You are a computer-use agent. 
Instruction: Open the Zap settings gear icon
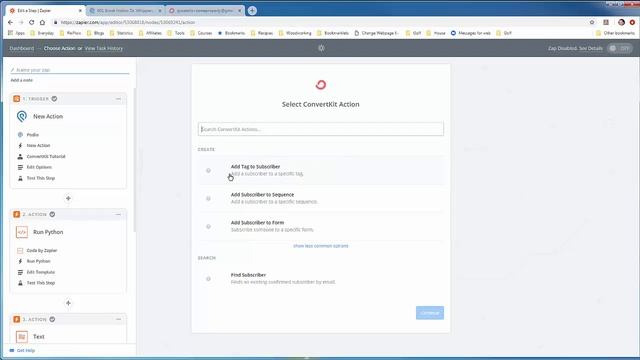coord(321,48)
